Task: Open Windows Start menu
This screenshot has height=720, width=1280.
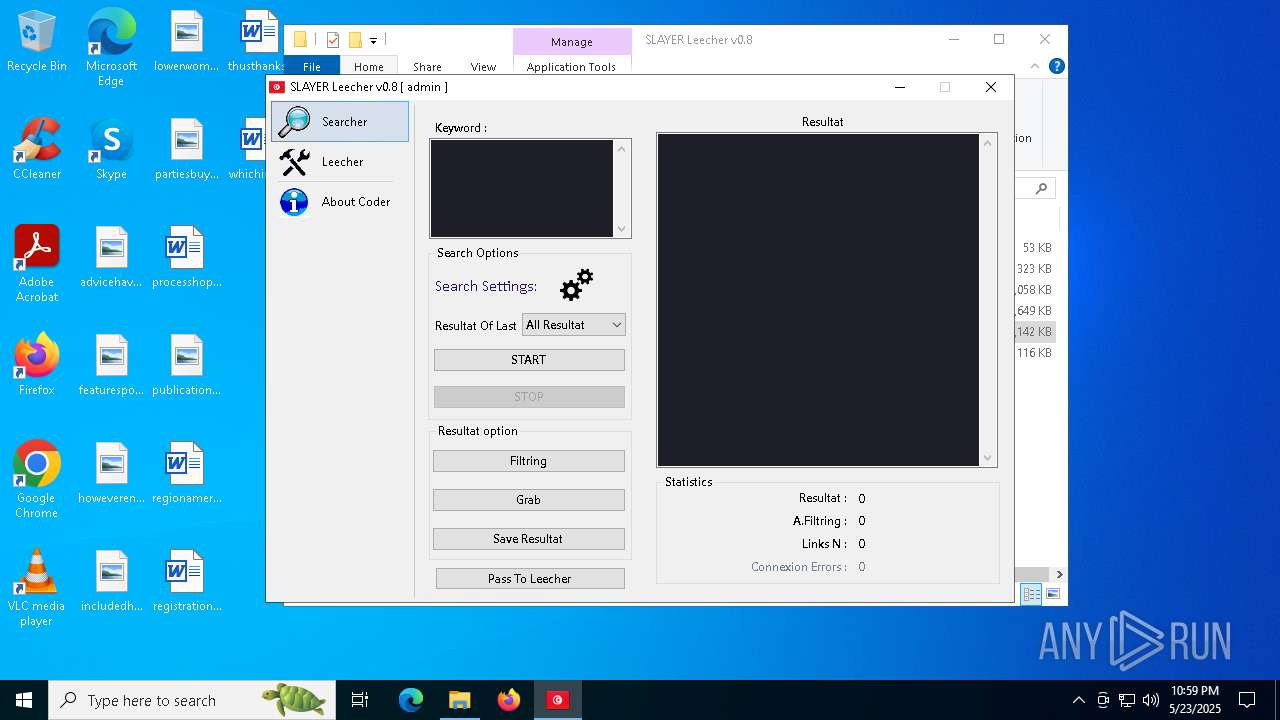Action: coord(24,700)
